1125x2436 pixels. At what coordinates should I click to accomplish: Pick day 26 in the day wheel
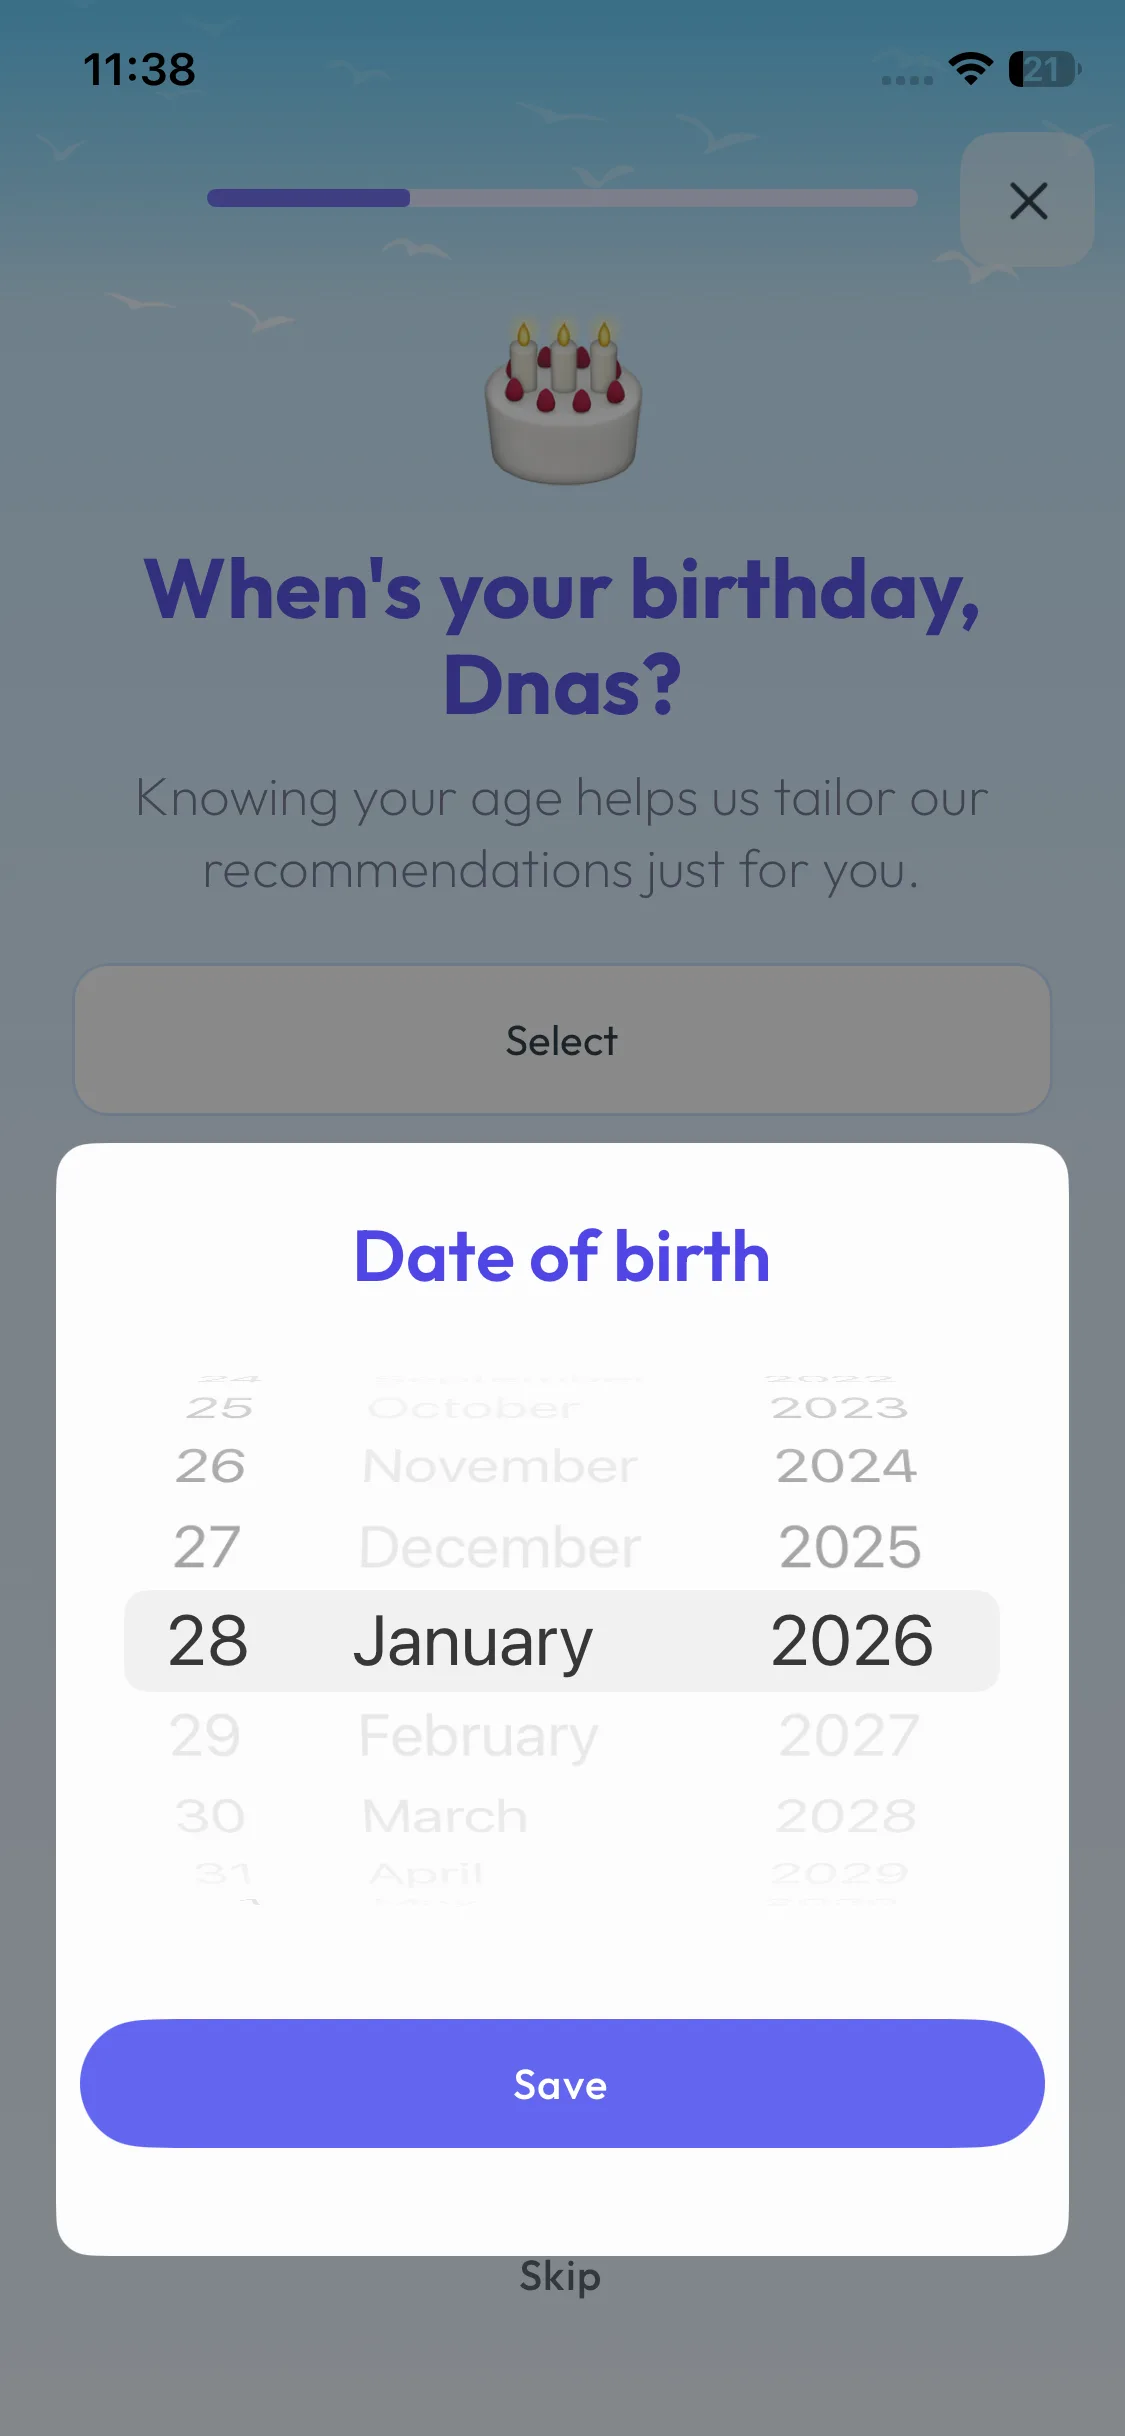210,1467
